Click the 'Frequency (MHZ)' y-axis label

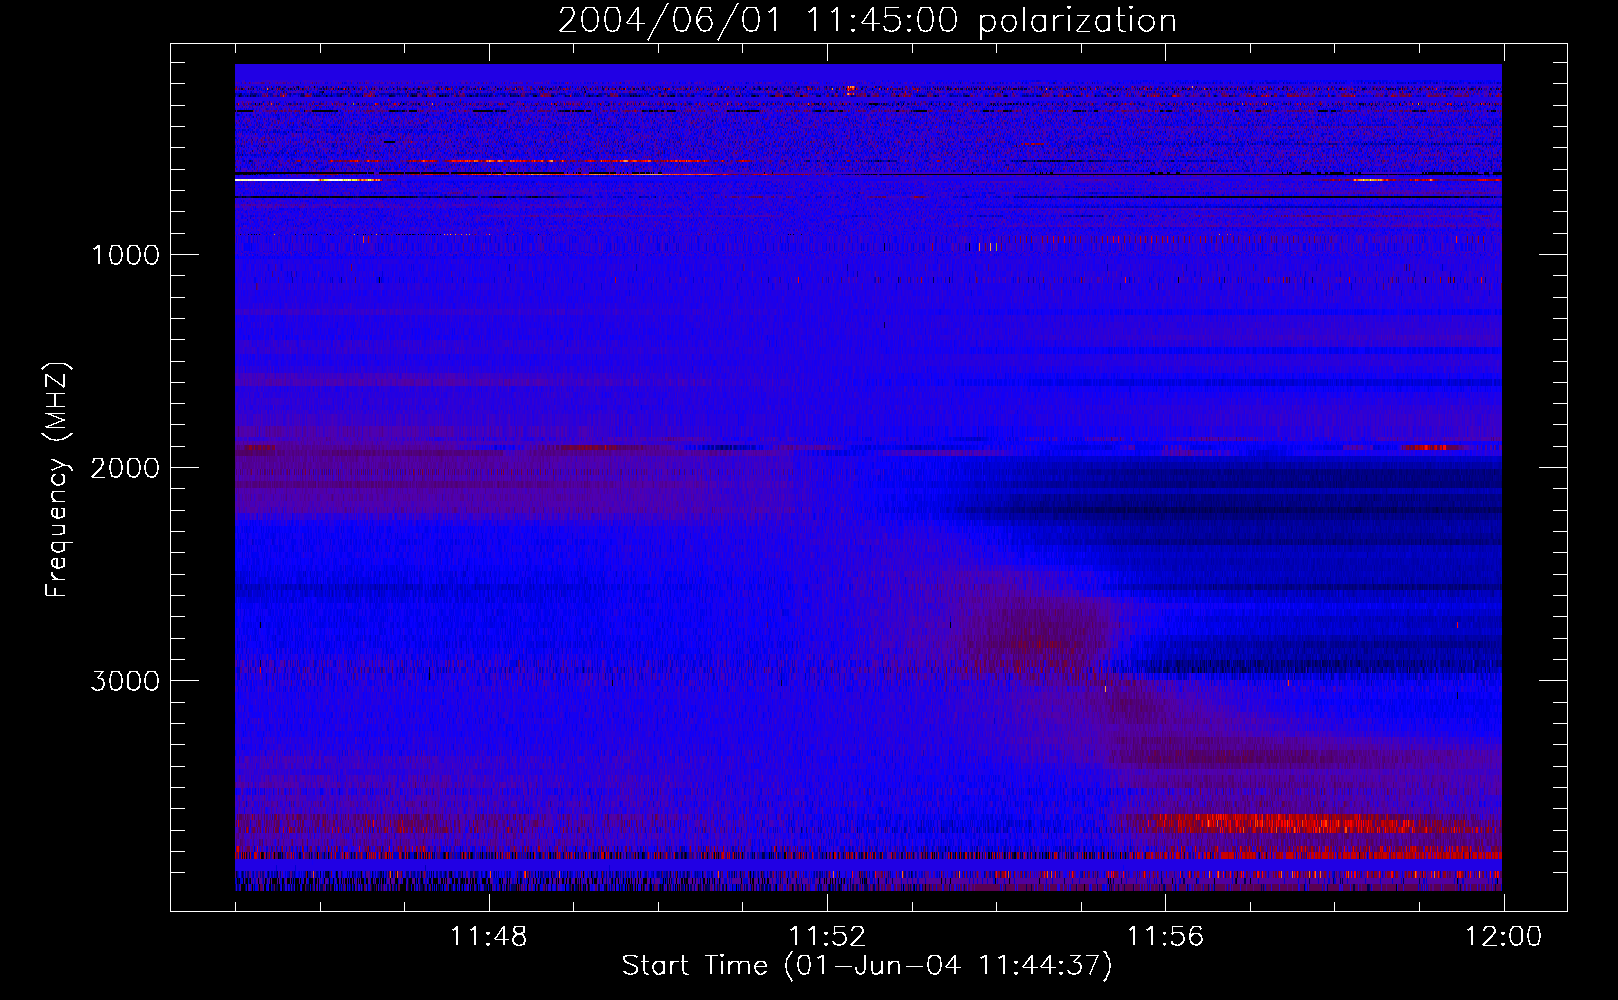(x=56, y=480)
